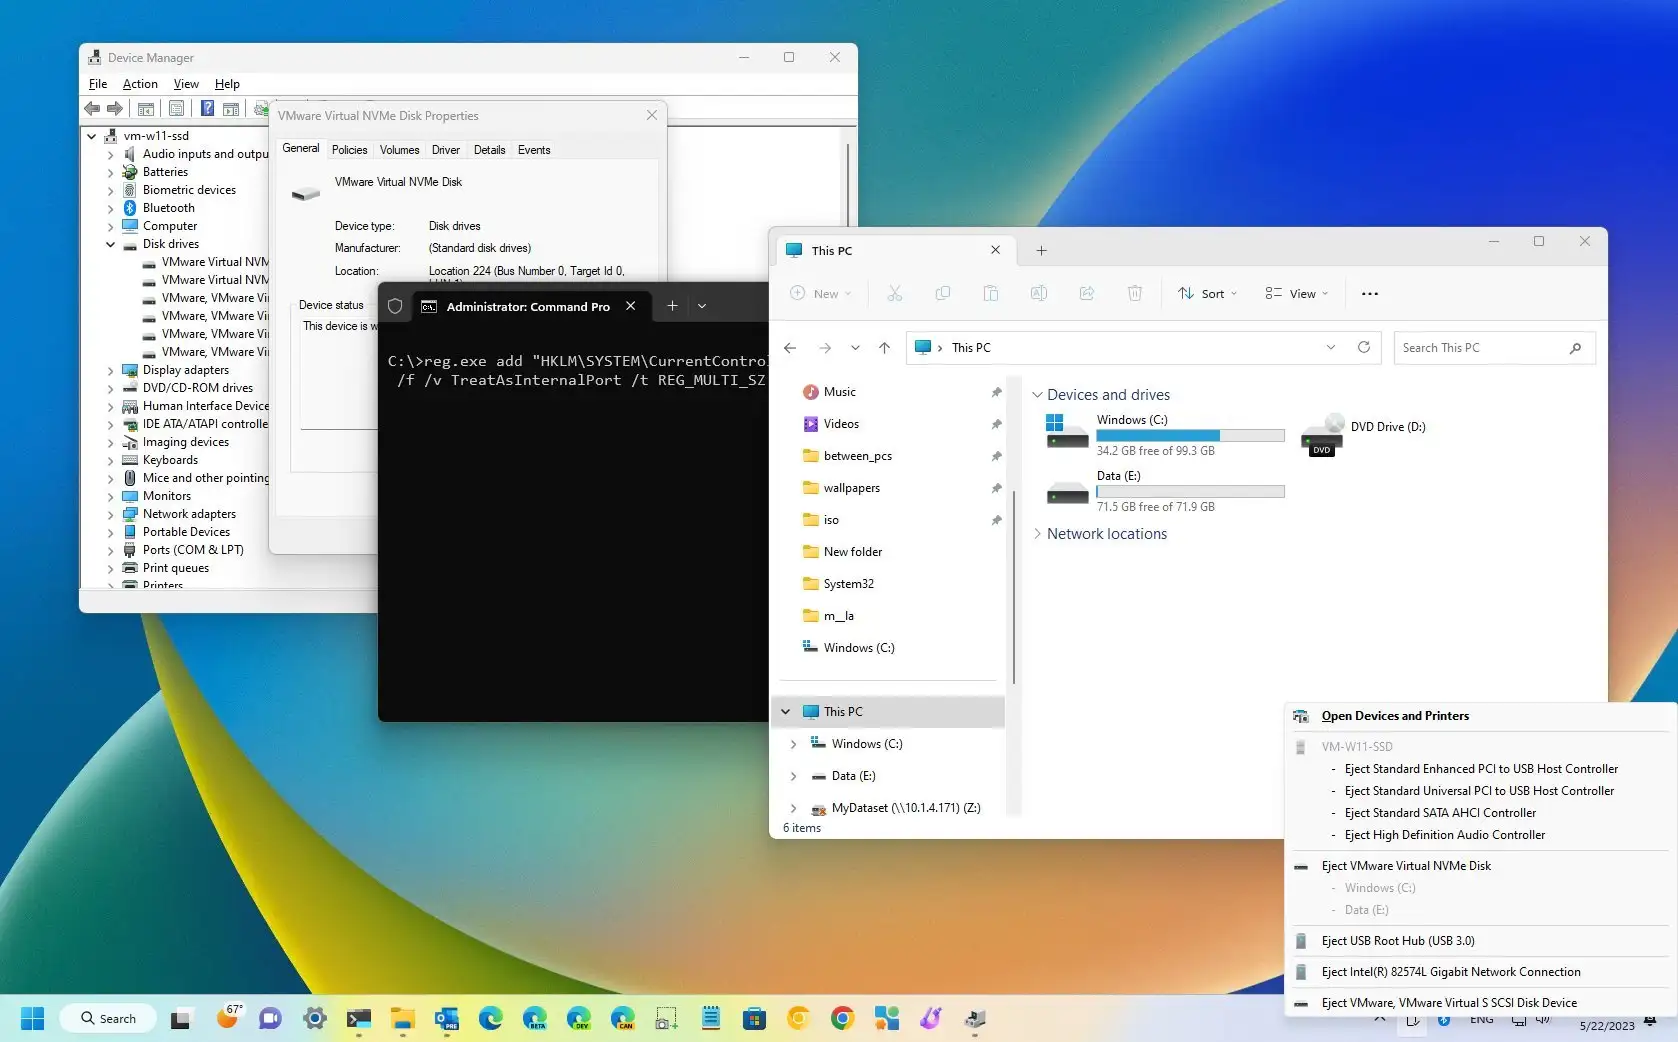Click the shield icon in Command Prompt title bar
Viewport: 1678px width, 1042px height.
[x=395, y=306]
